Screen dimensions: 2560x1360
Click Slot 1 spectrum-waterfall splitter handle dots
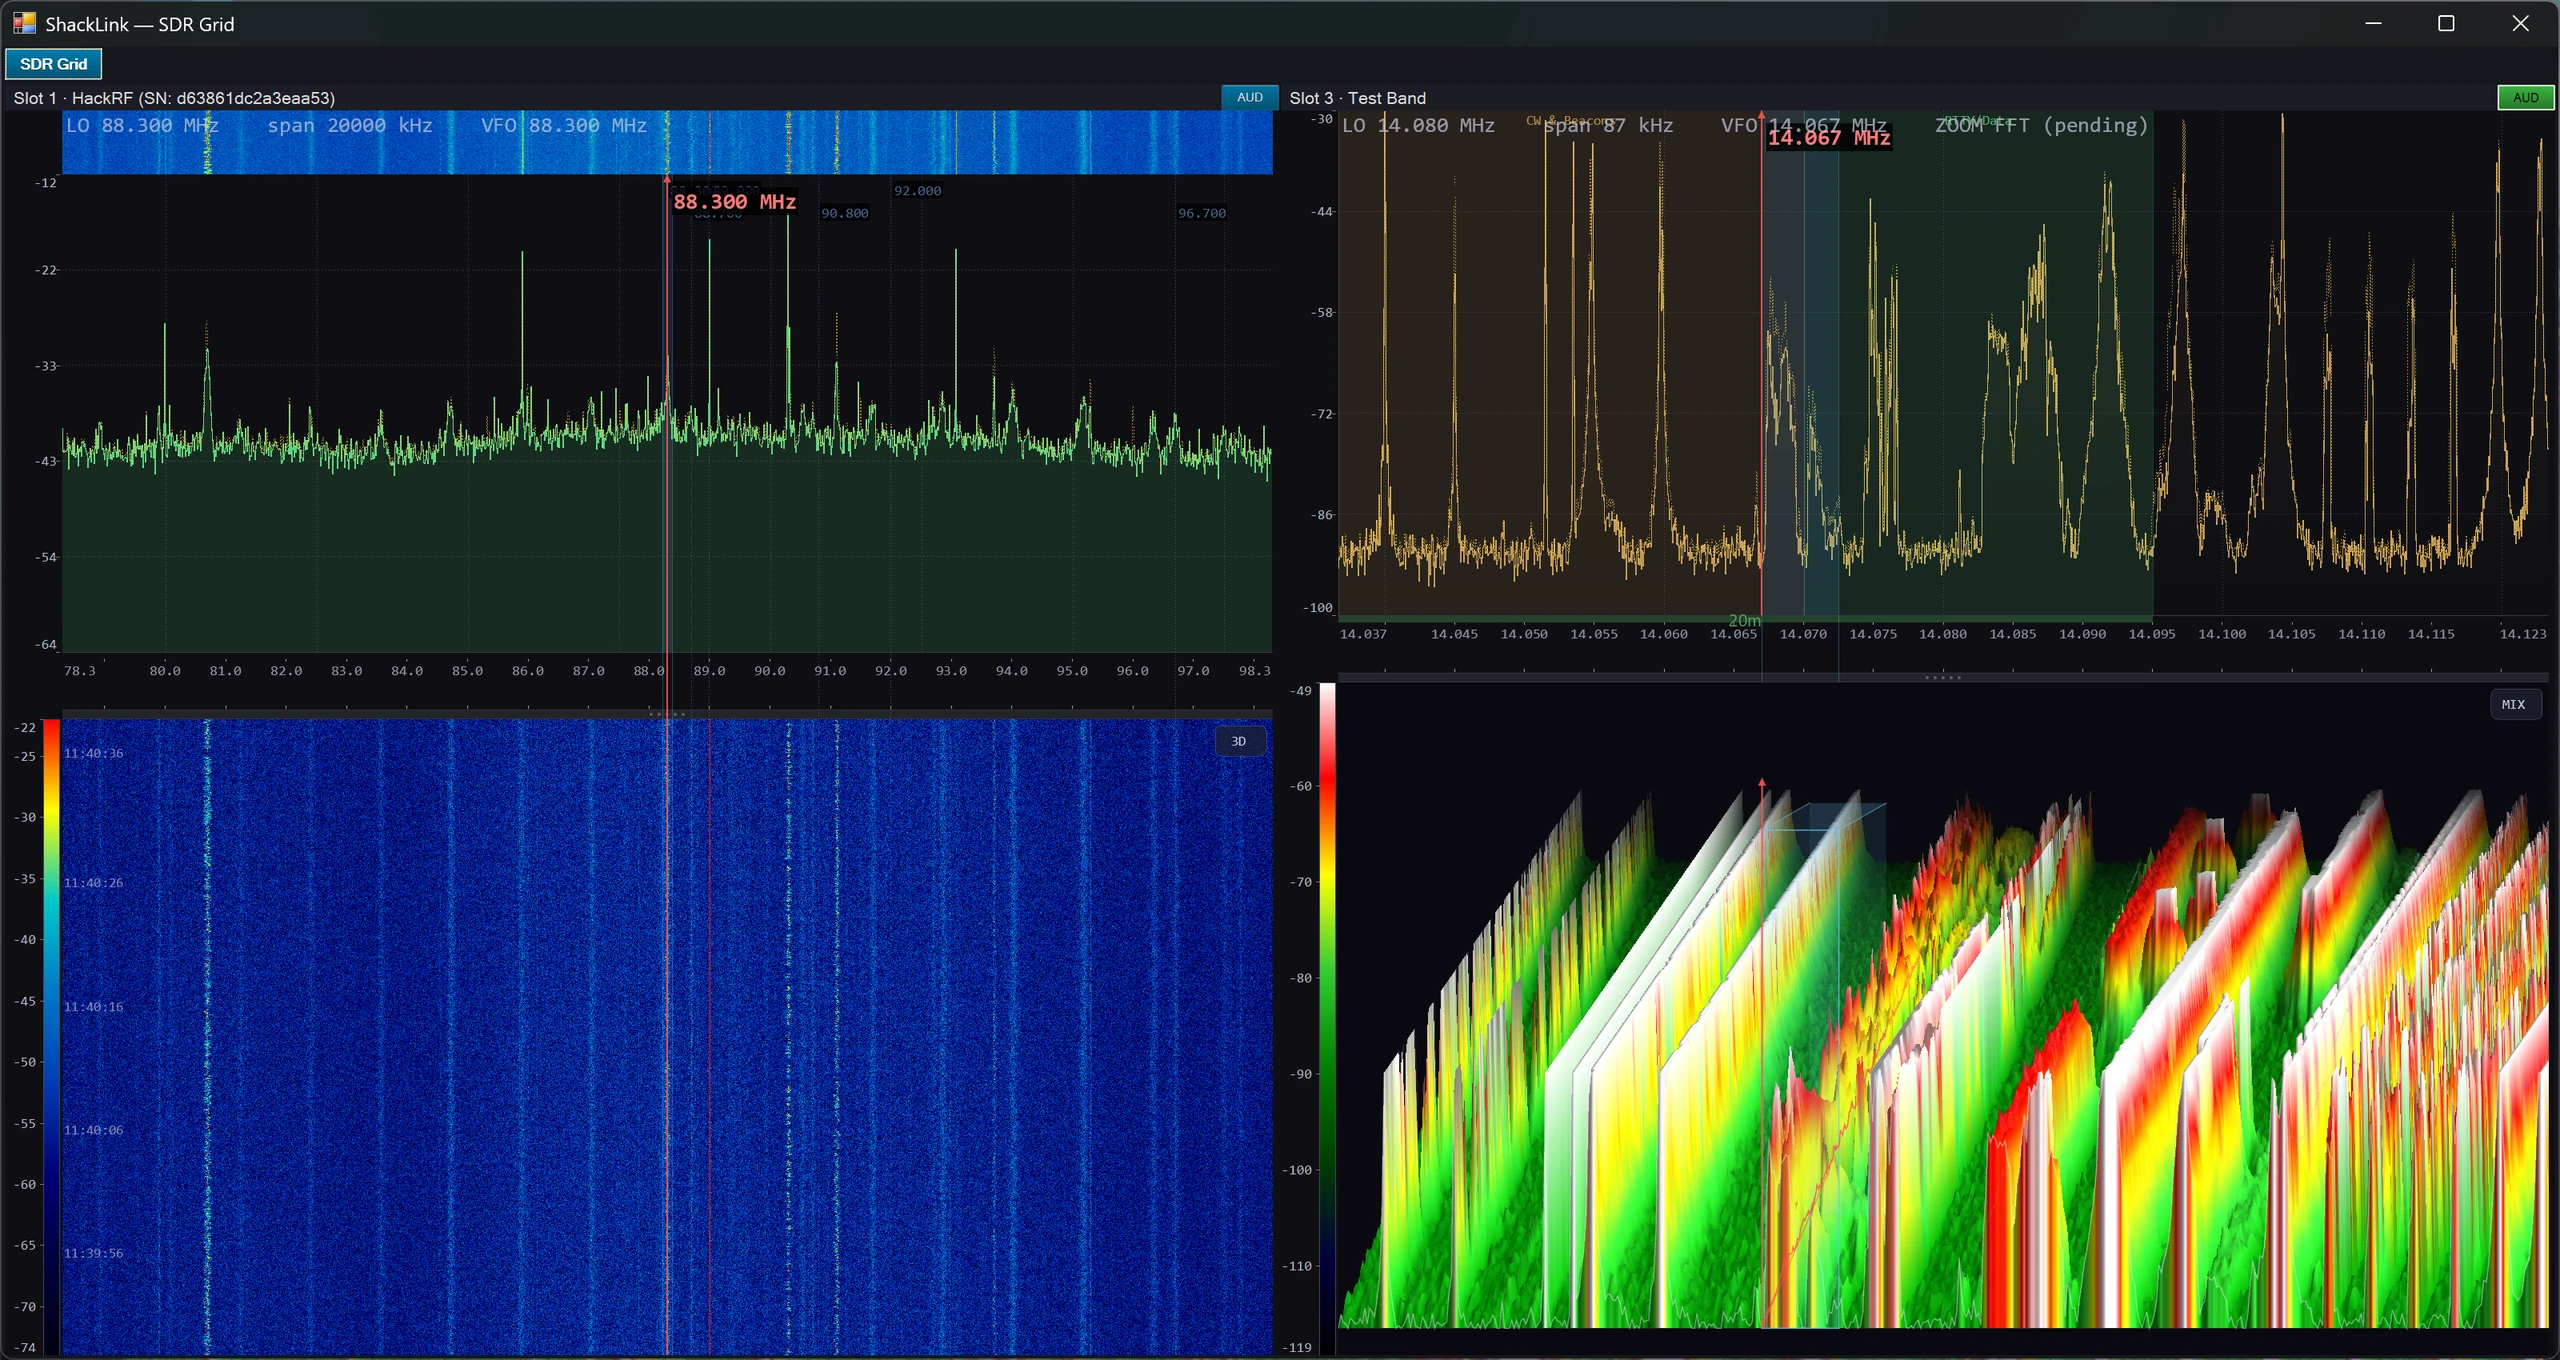(x=667, y=714)
